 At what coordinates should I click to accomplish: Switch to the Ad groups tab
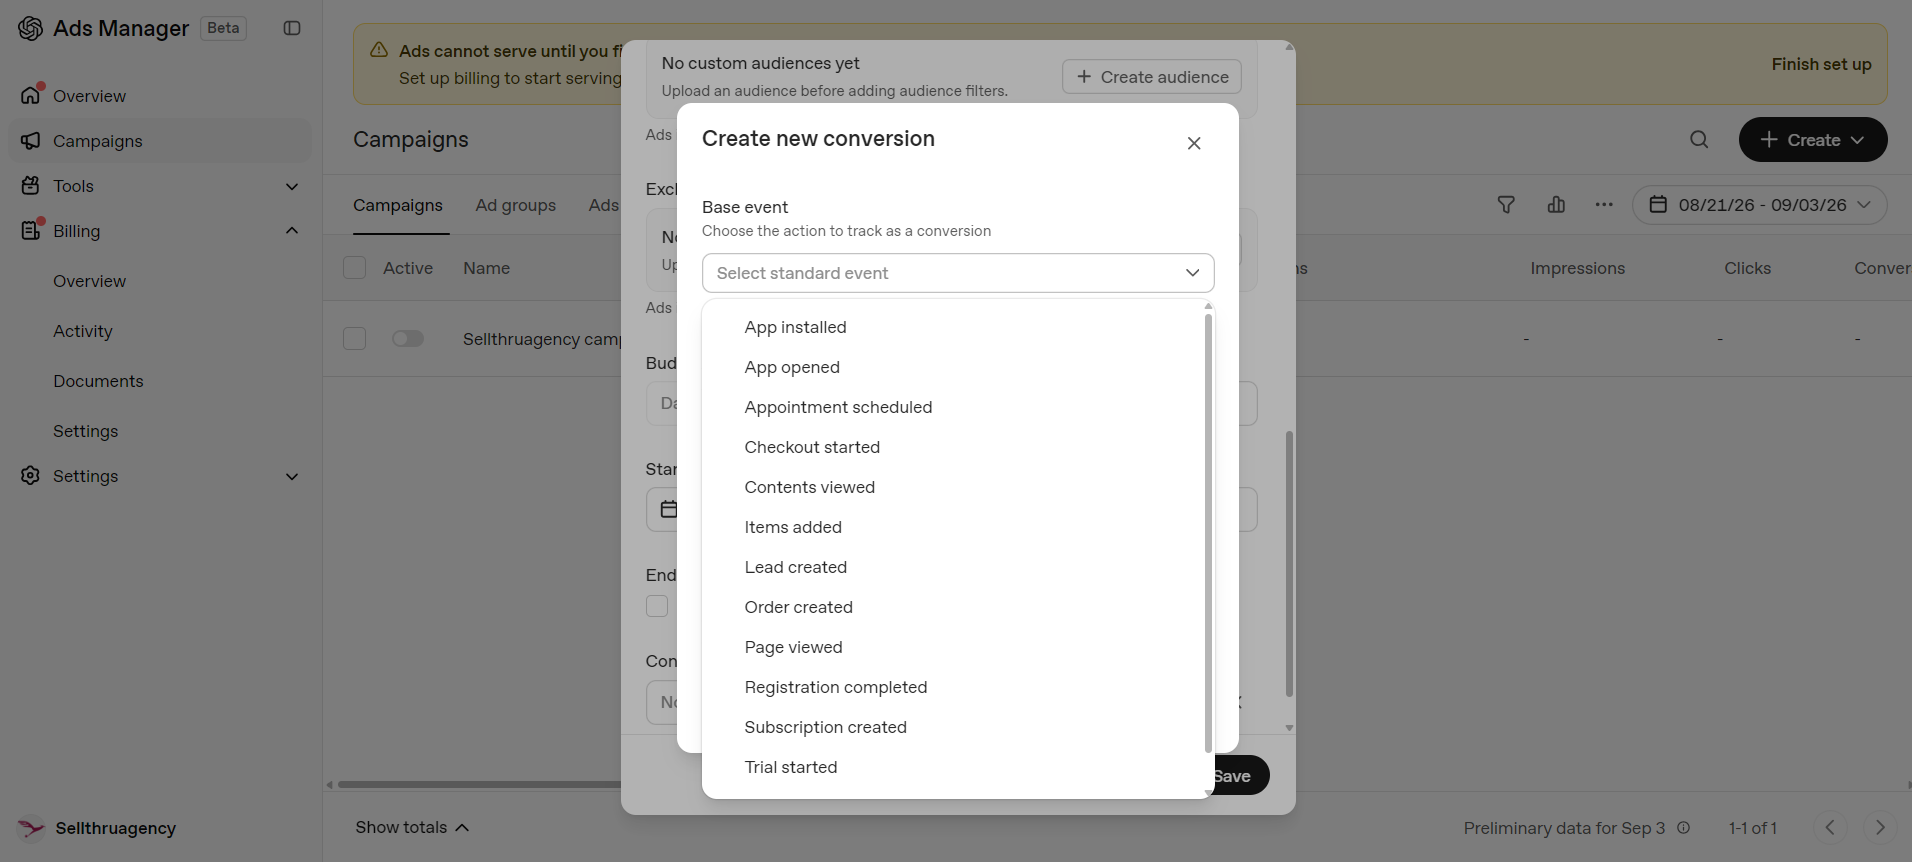click(x=516, y=205)
